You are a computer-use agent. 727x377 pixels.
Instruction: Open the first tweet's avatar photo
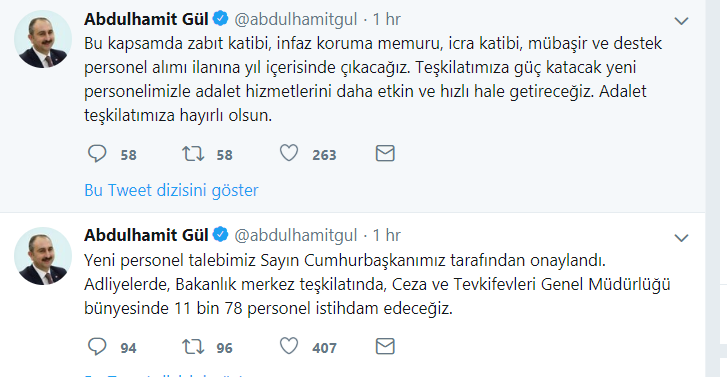43,39
